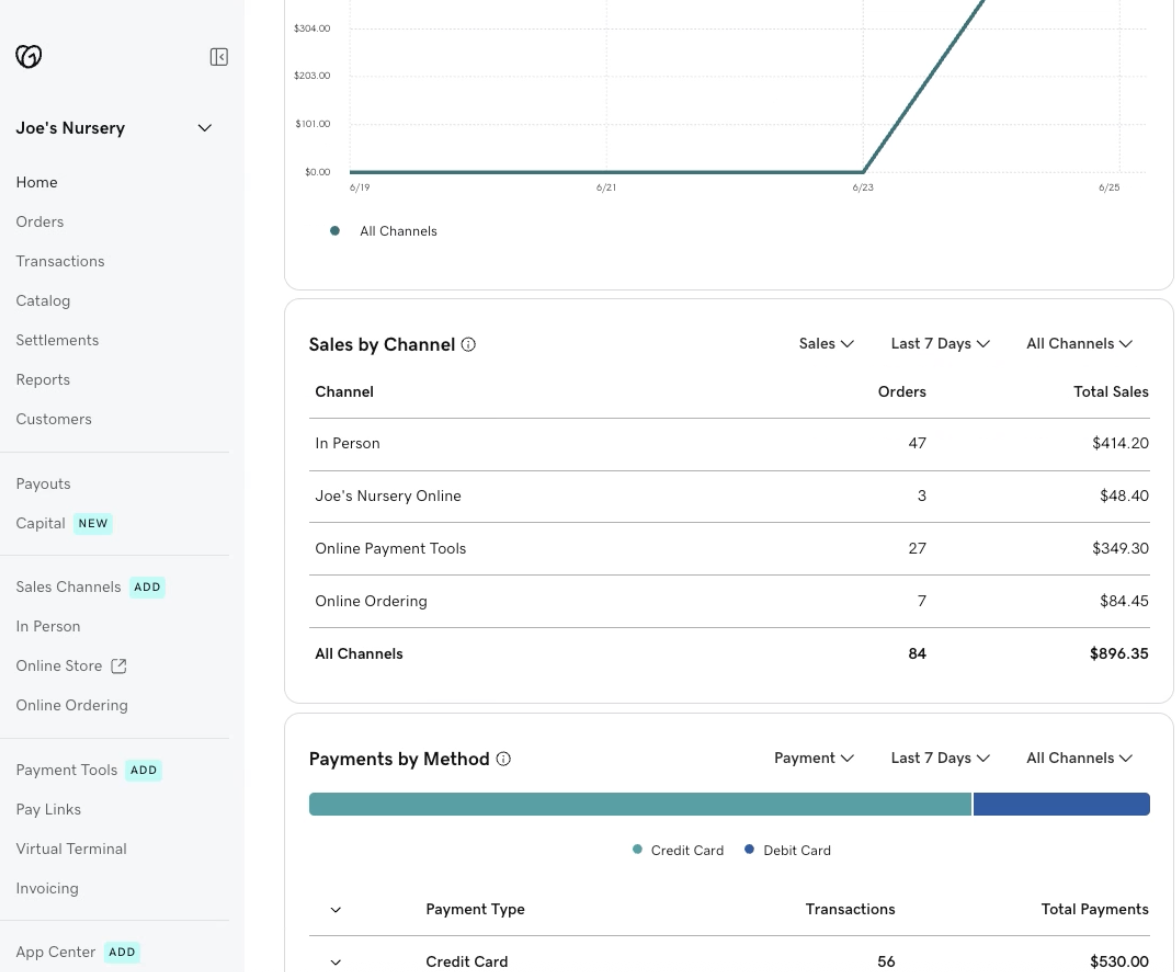Collapse the sidebar using the panel icon

pos(219,57)
